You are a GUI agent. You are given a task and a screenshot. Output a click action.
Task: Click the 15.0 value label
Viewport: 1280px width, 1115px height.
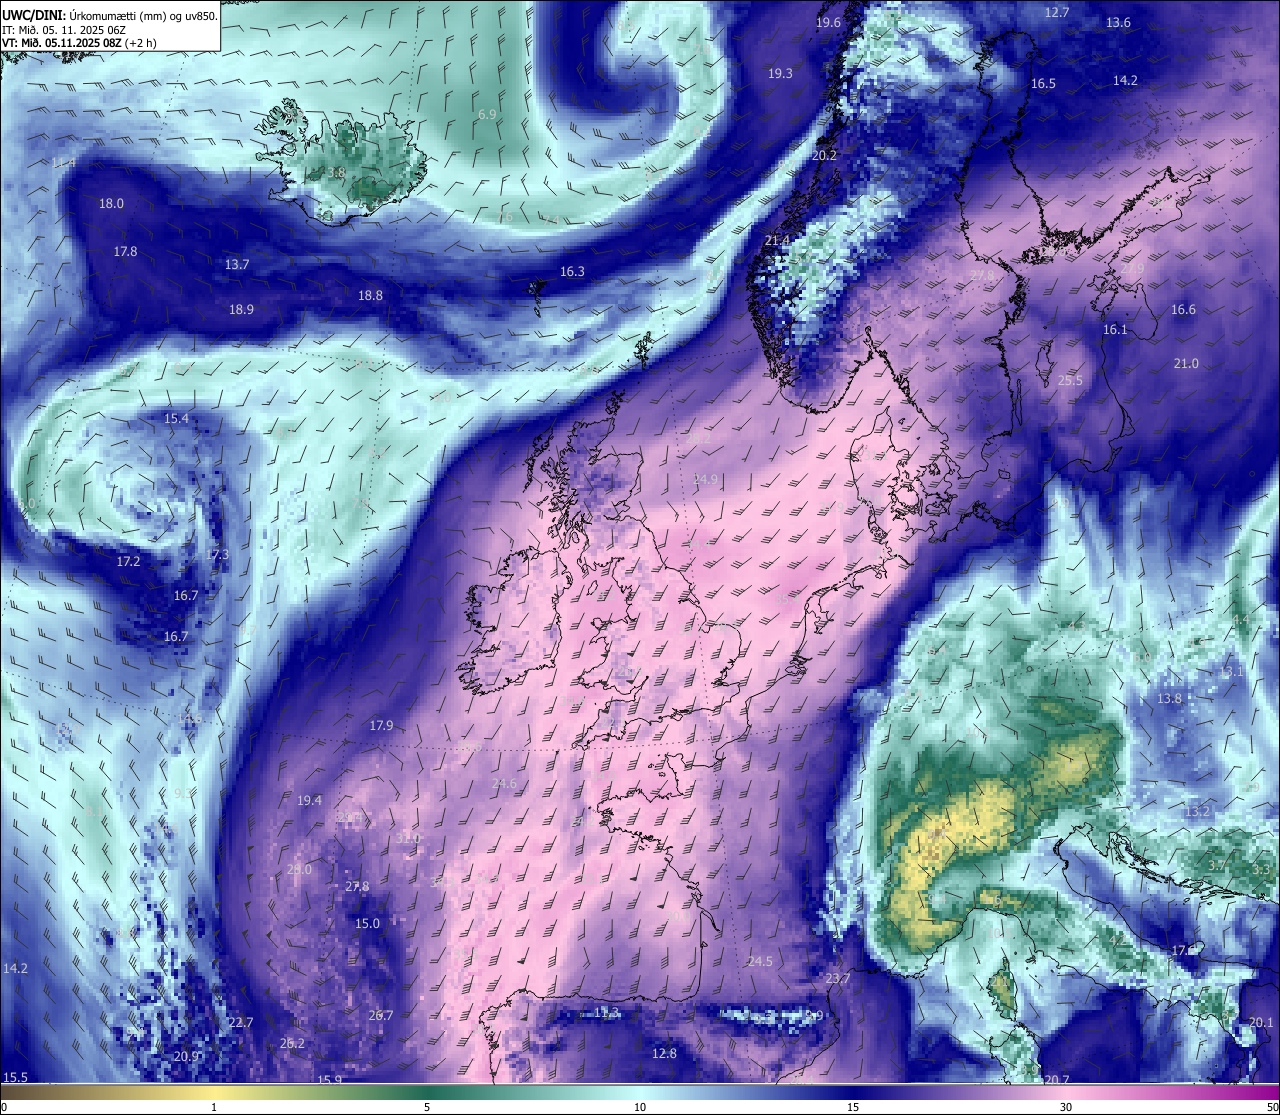coord(367,924)
